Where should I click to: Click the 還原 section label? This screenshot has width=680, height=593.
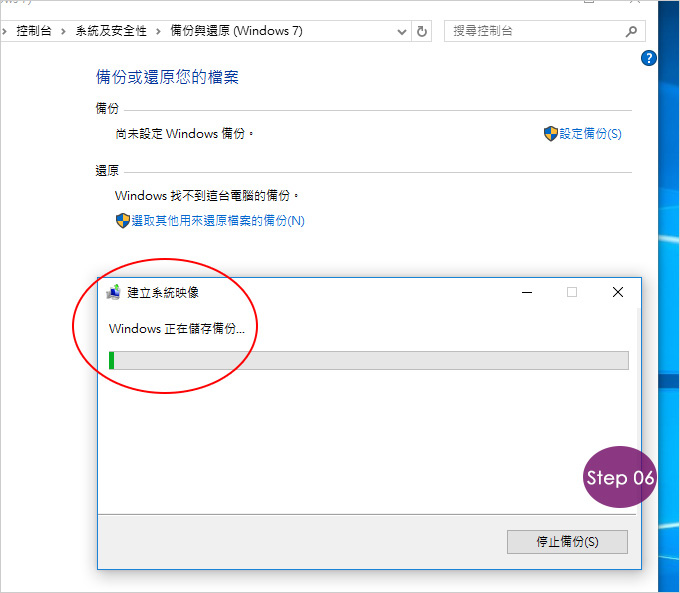(x=107, y=170)
